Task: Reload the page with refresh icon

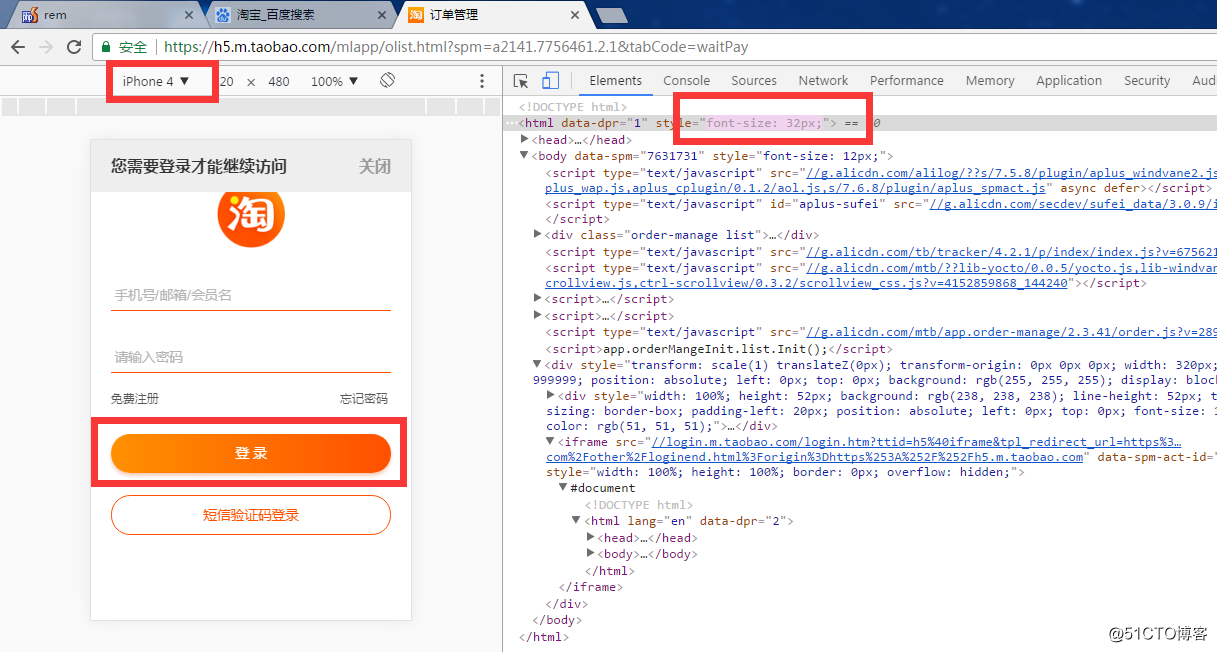Action: pos(74,47)
